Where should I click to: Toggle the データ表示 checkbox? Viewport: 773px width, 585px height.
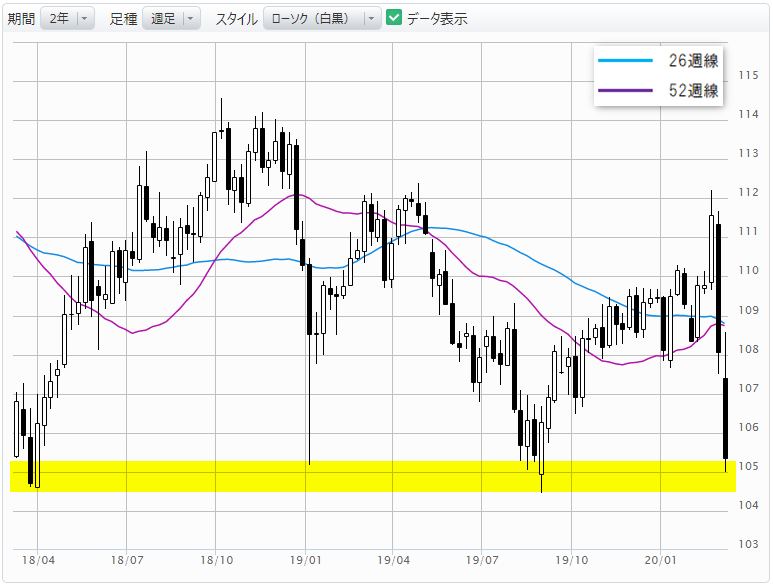point(394,18)
